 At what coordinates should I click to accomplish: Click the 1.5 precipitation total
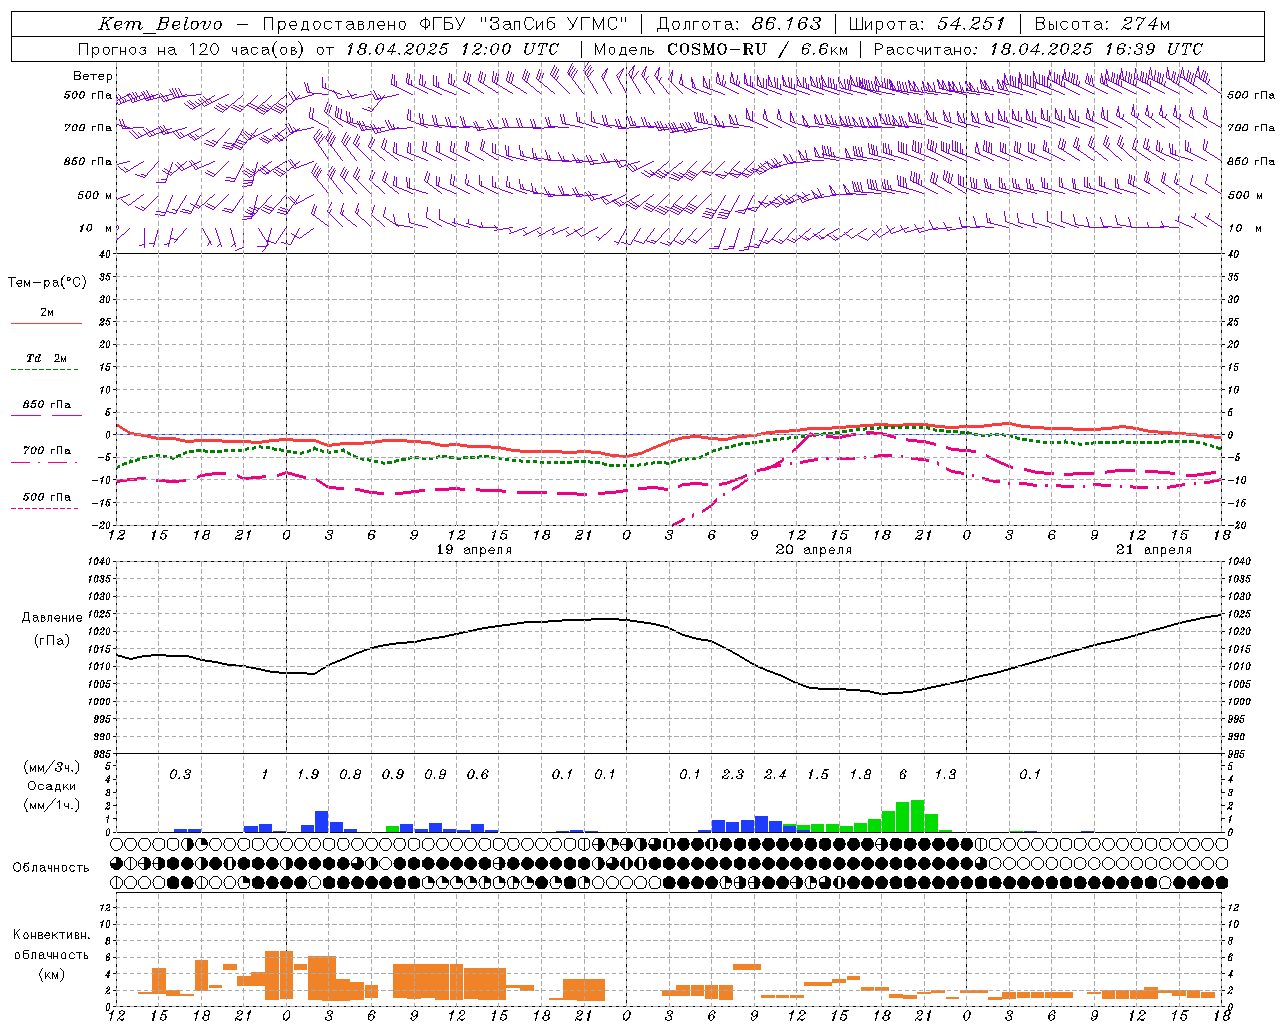click(x=818, y=774)
